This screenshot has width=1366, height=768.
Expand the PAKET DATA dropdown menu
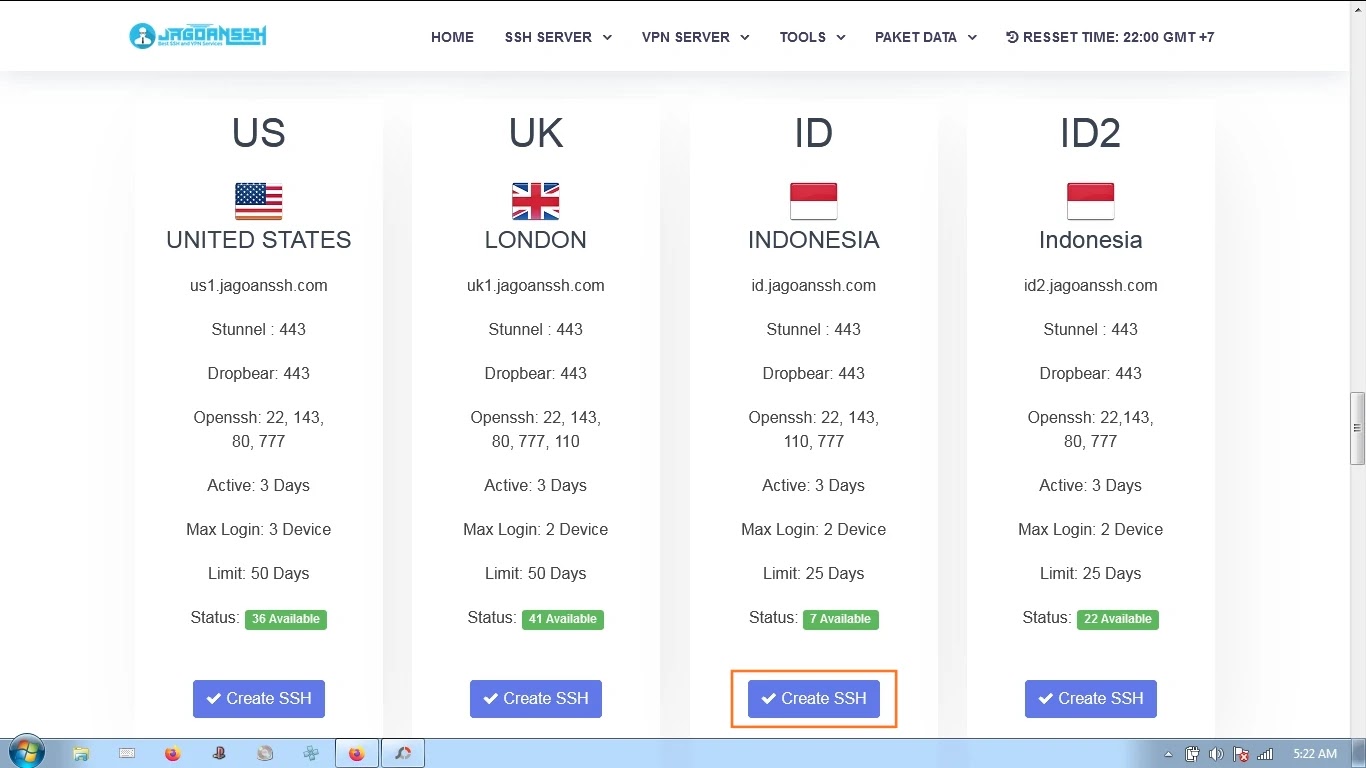pyautogui.click(x=925, y=37)
